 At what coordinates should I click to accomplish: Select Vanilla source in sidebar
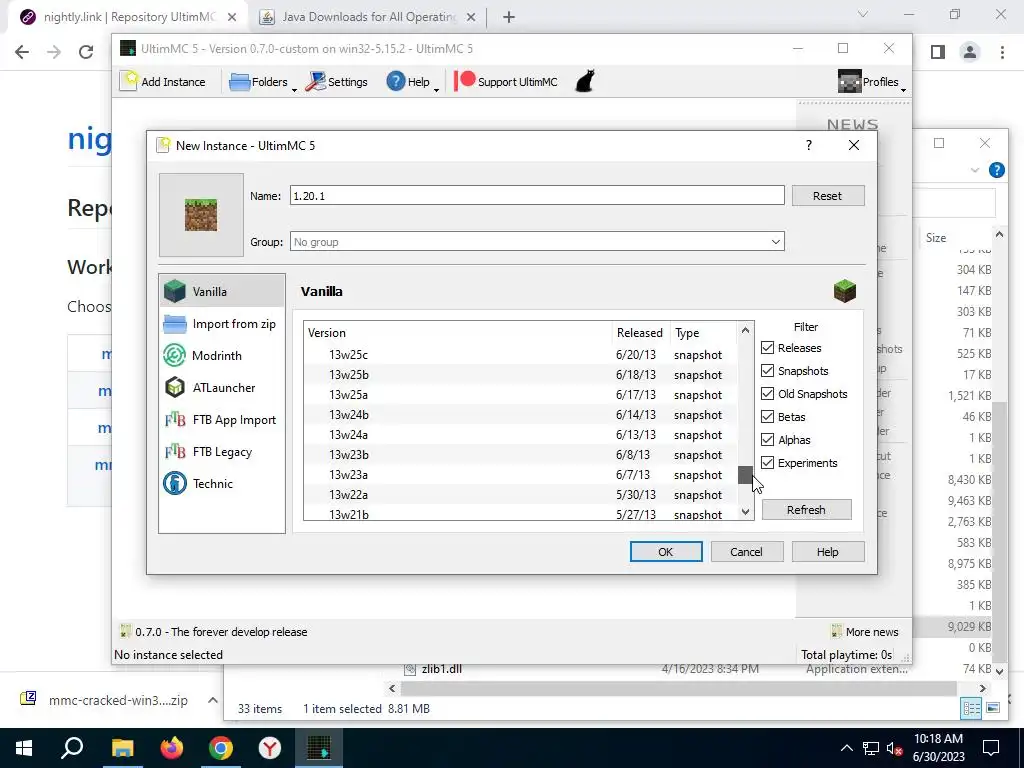(222, 291)
